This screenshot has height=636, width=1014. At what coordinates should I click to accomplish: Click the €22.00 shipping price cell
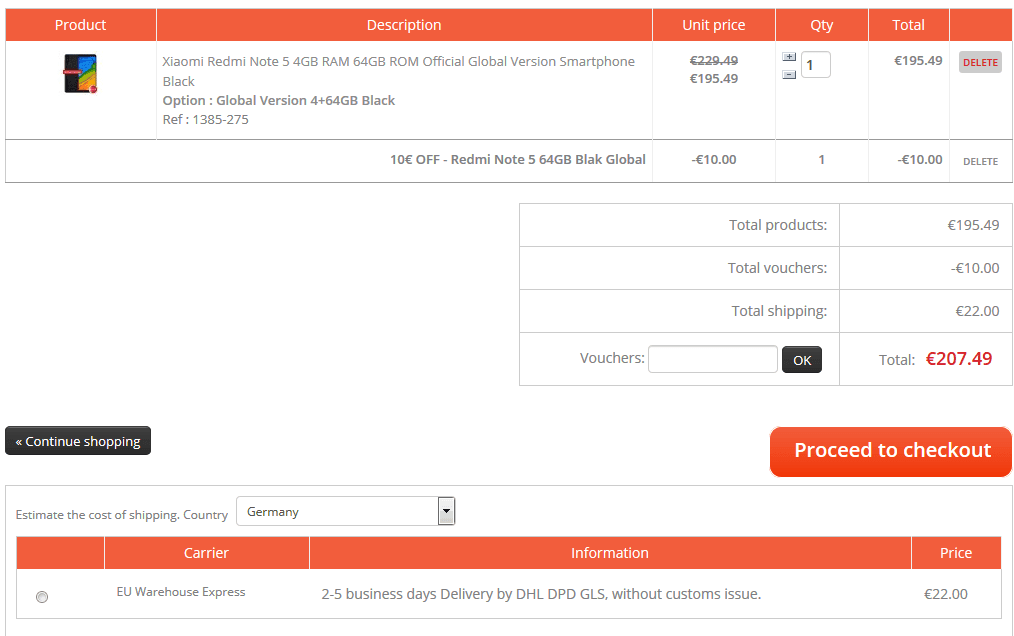pyautogui.click(x=945, y=594)
